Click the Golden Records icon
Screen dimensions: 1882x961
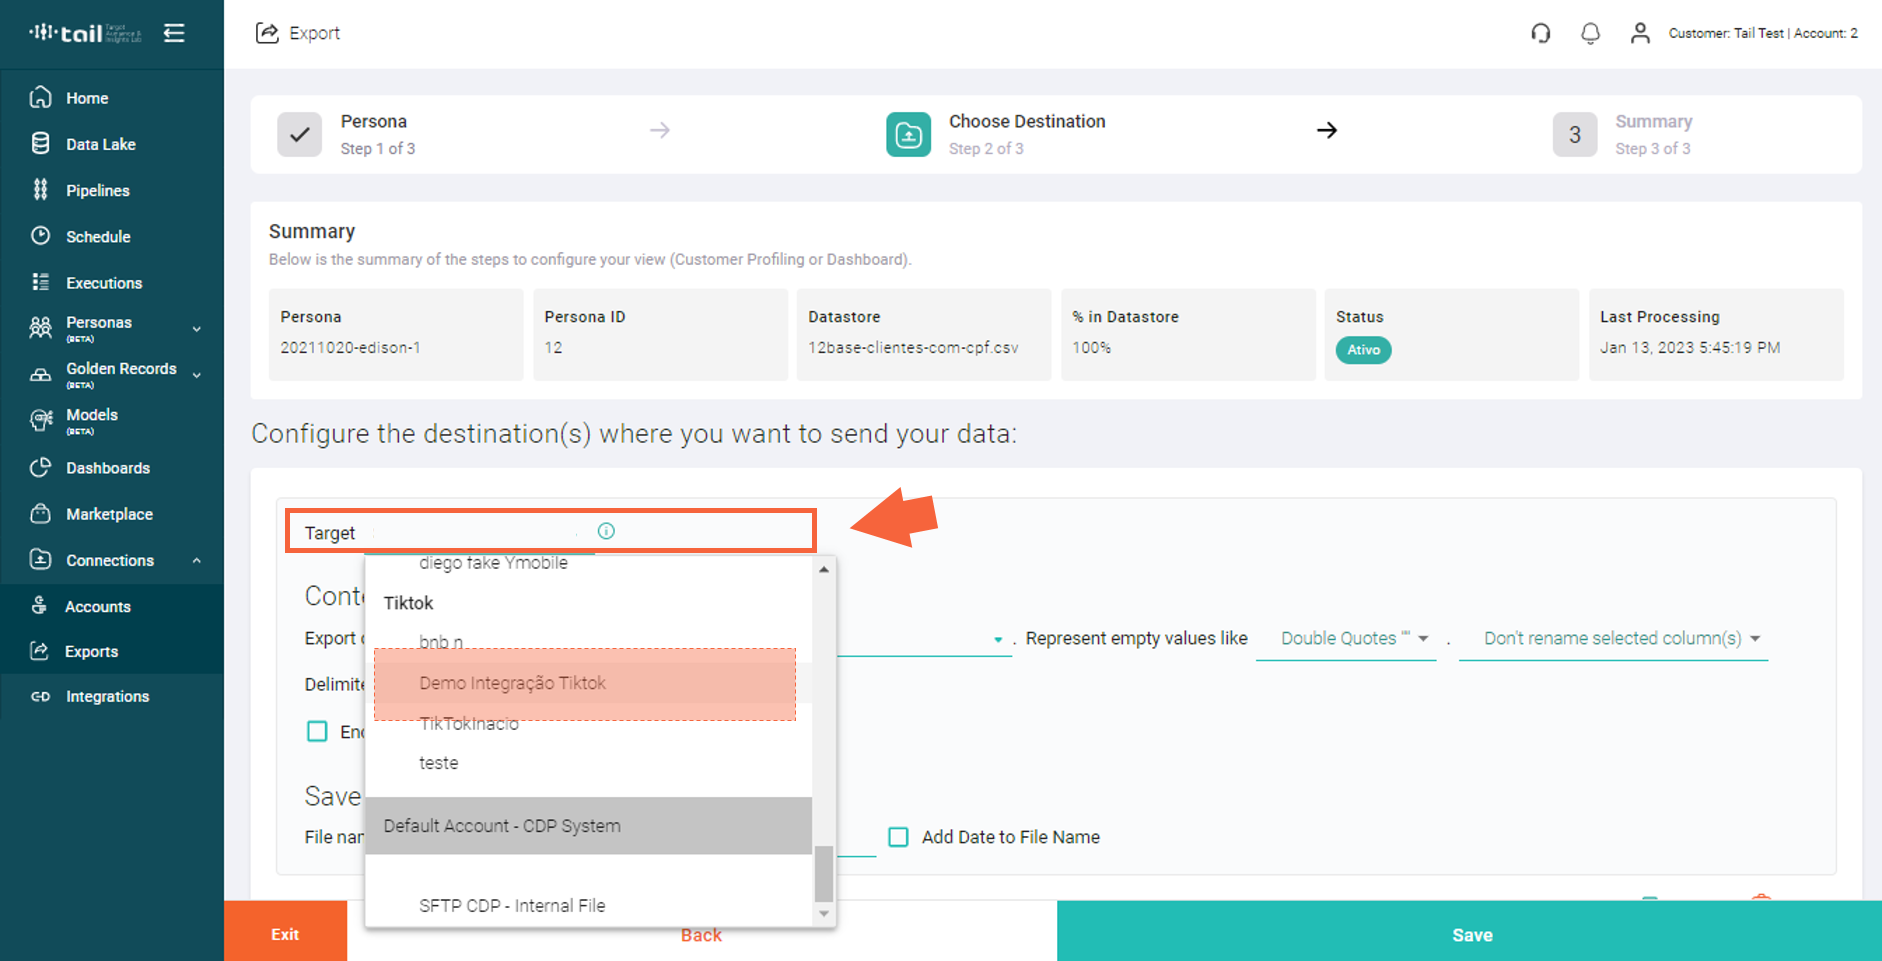tap(40, 374)
